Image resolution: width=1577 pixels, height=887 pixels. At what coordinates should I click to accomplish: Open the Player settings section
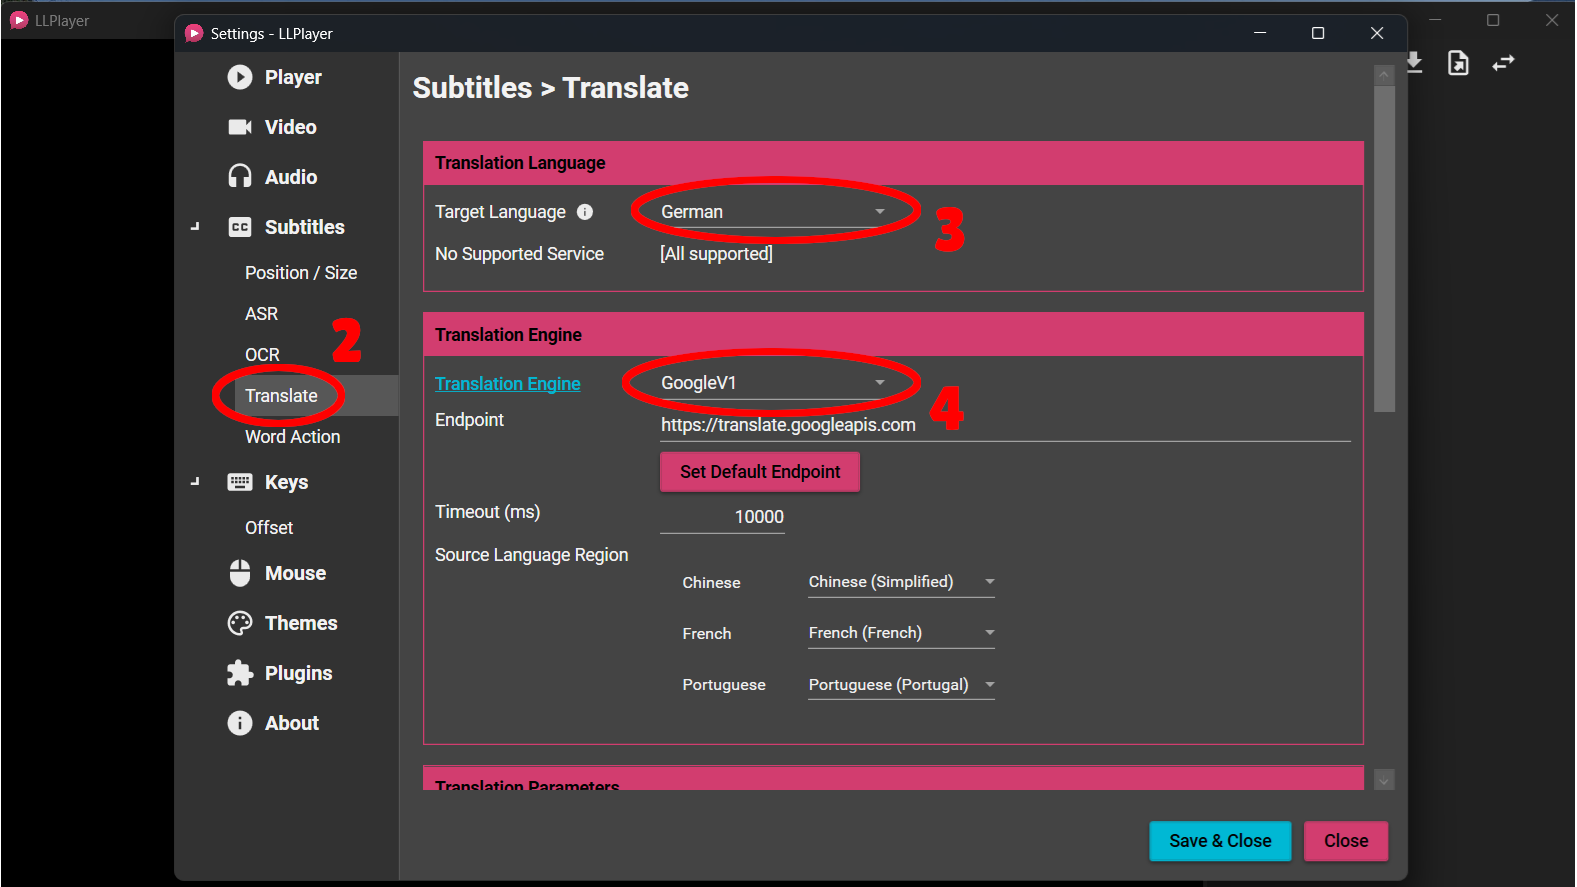[x=293, y=77]
